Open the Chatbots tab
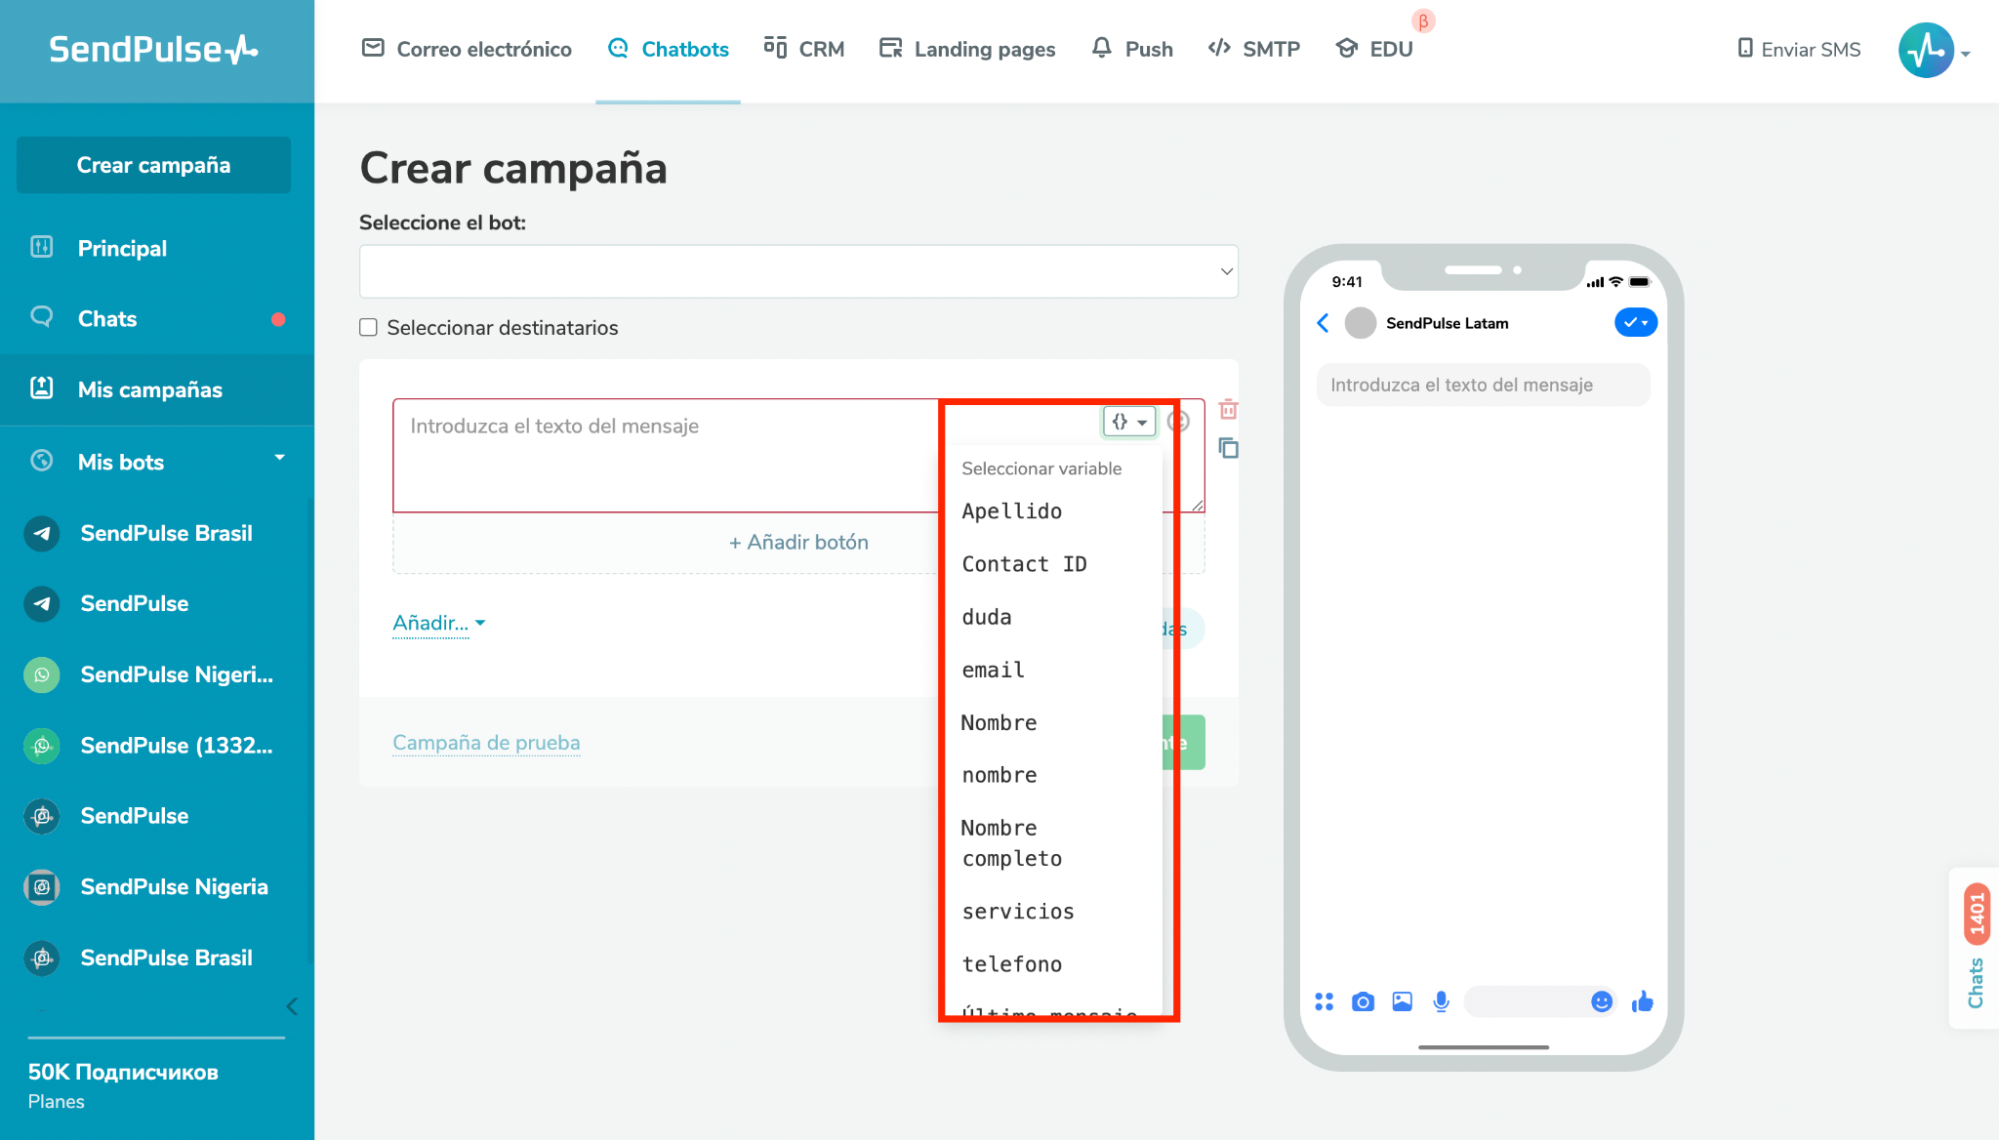The height and width of the screenshot is (1141, 1999). point(668,49)
